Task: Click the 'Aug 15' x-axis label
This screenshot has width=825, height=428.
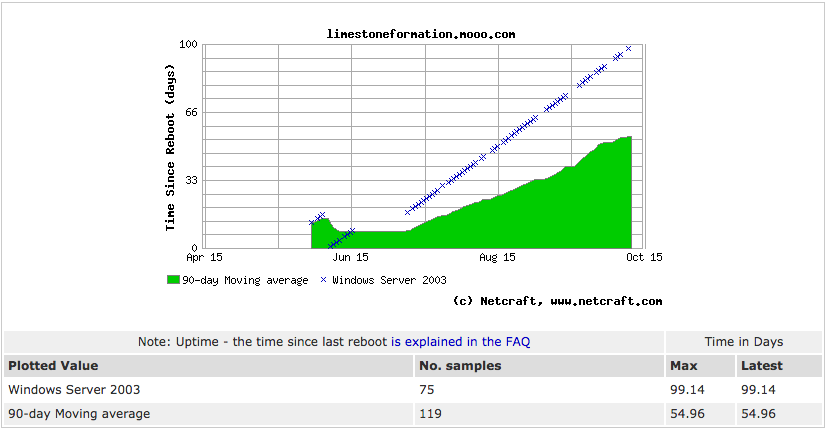Action: pyautogui.click(x=497, y=257)
